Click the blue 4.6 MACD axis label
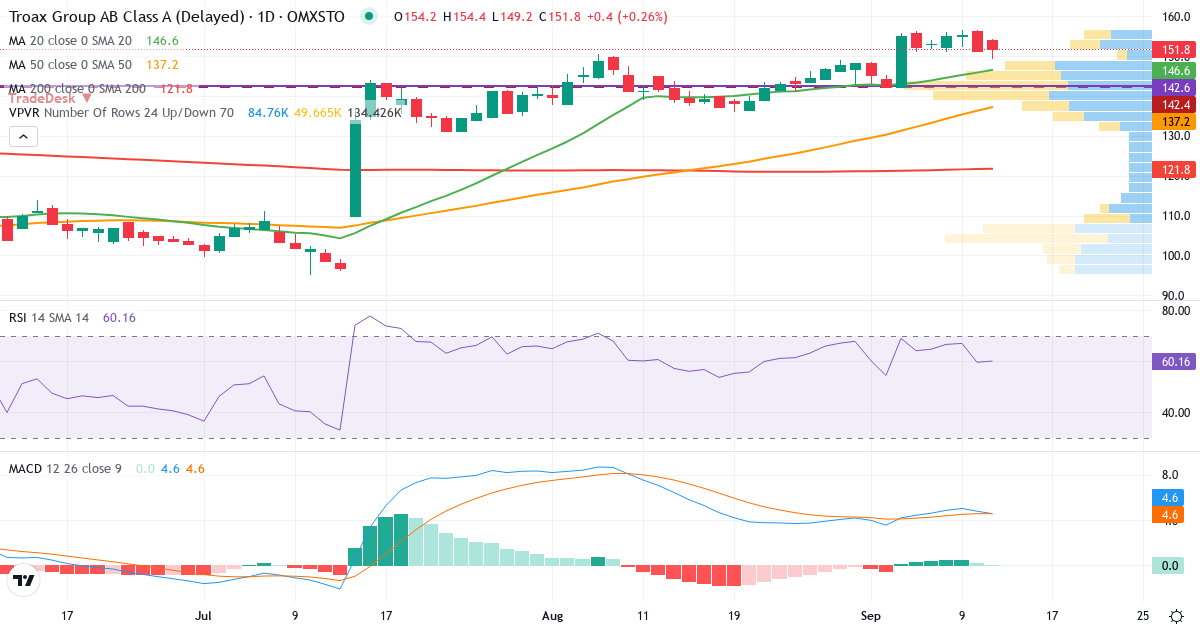Viewport: 1200px width, 630px height. (1168, 498)
